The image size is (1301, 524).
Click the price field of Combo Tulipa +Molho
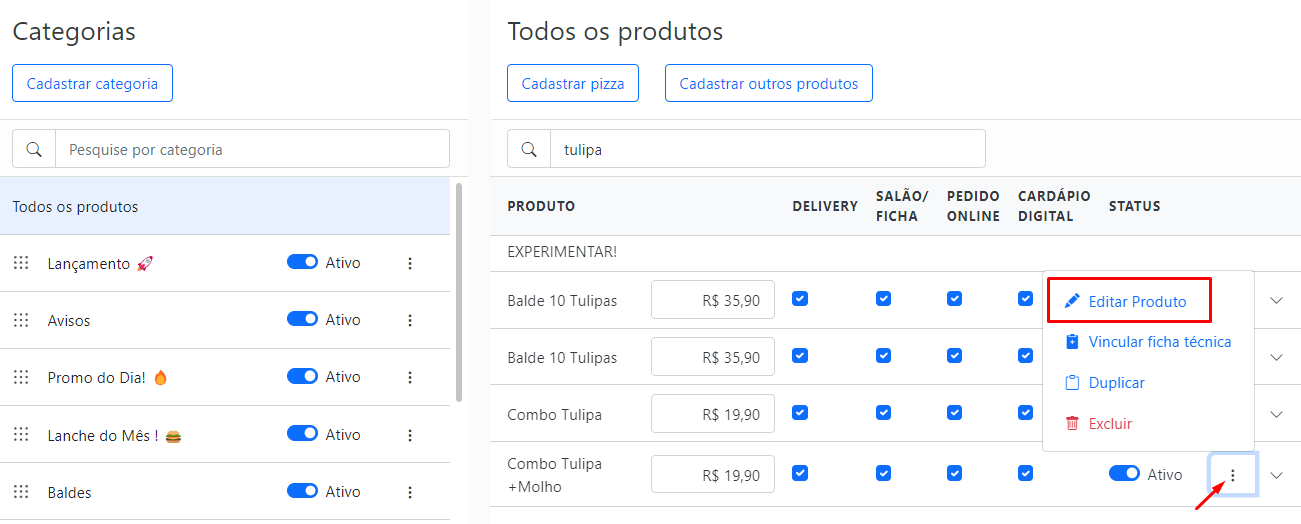click(713, 474)
